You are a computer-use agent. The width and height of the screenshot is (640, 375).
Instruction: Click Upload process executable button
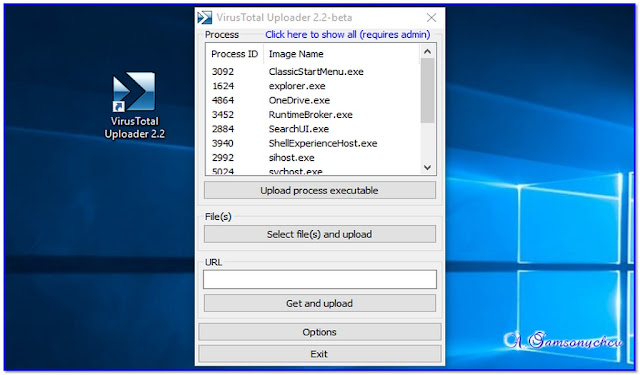[x=320, y=191]
